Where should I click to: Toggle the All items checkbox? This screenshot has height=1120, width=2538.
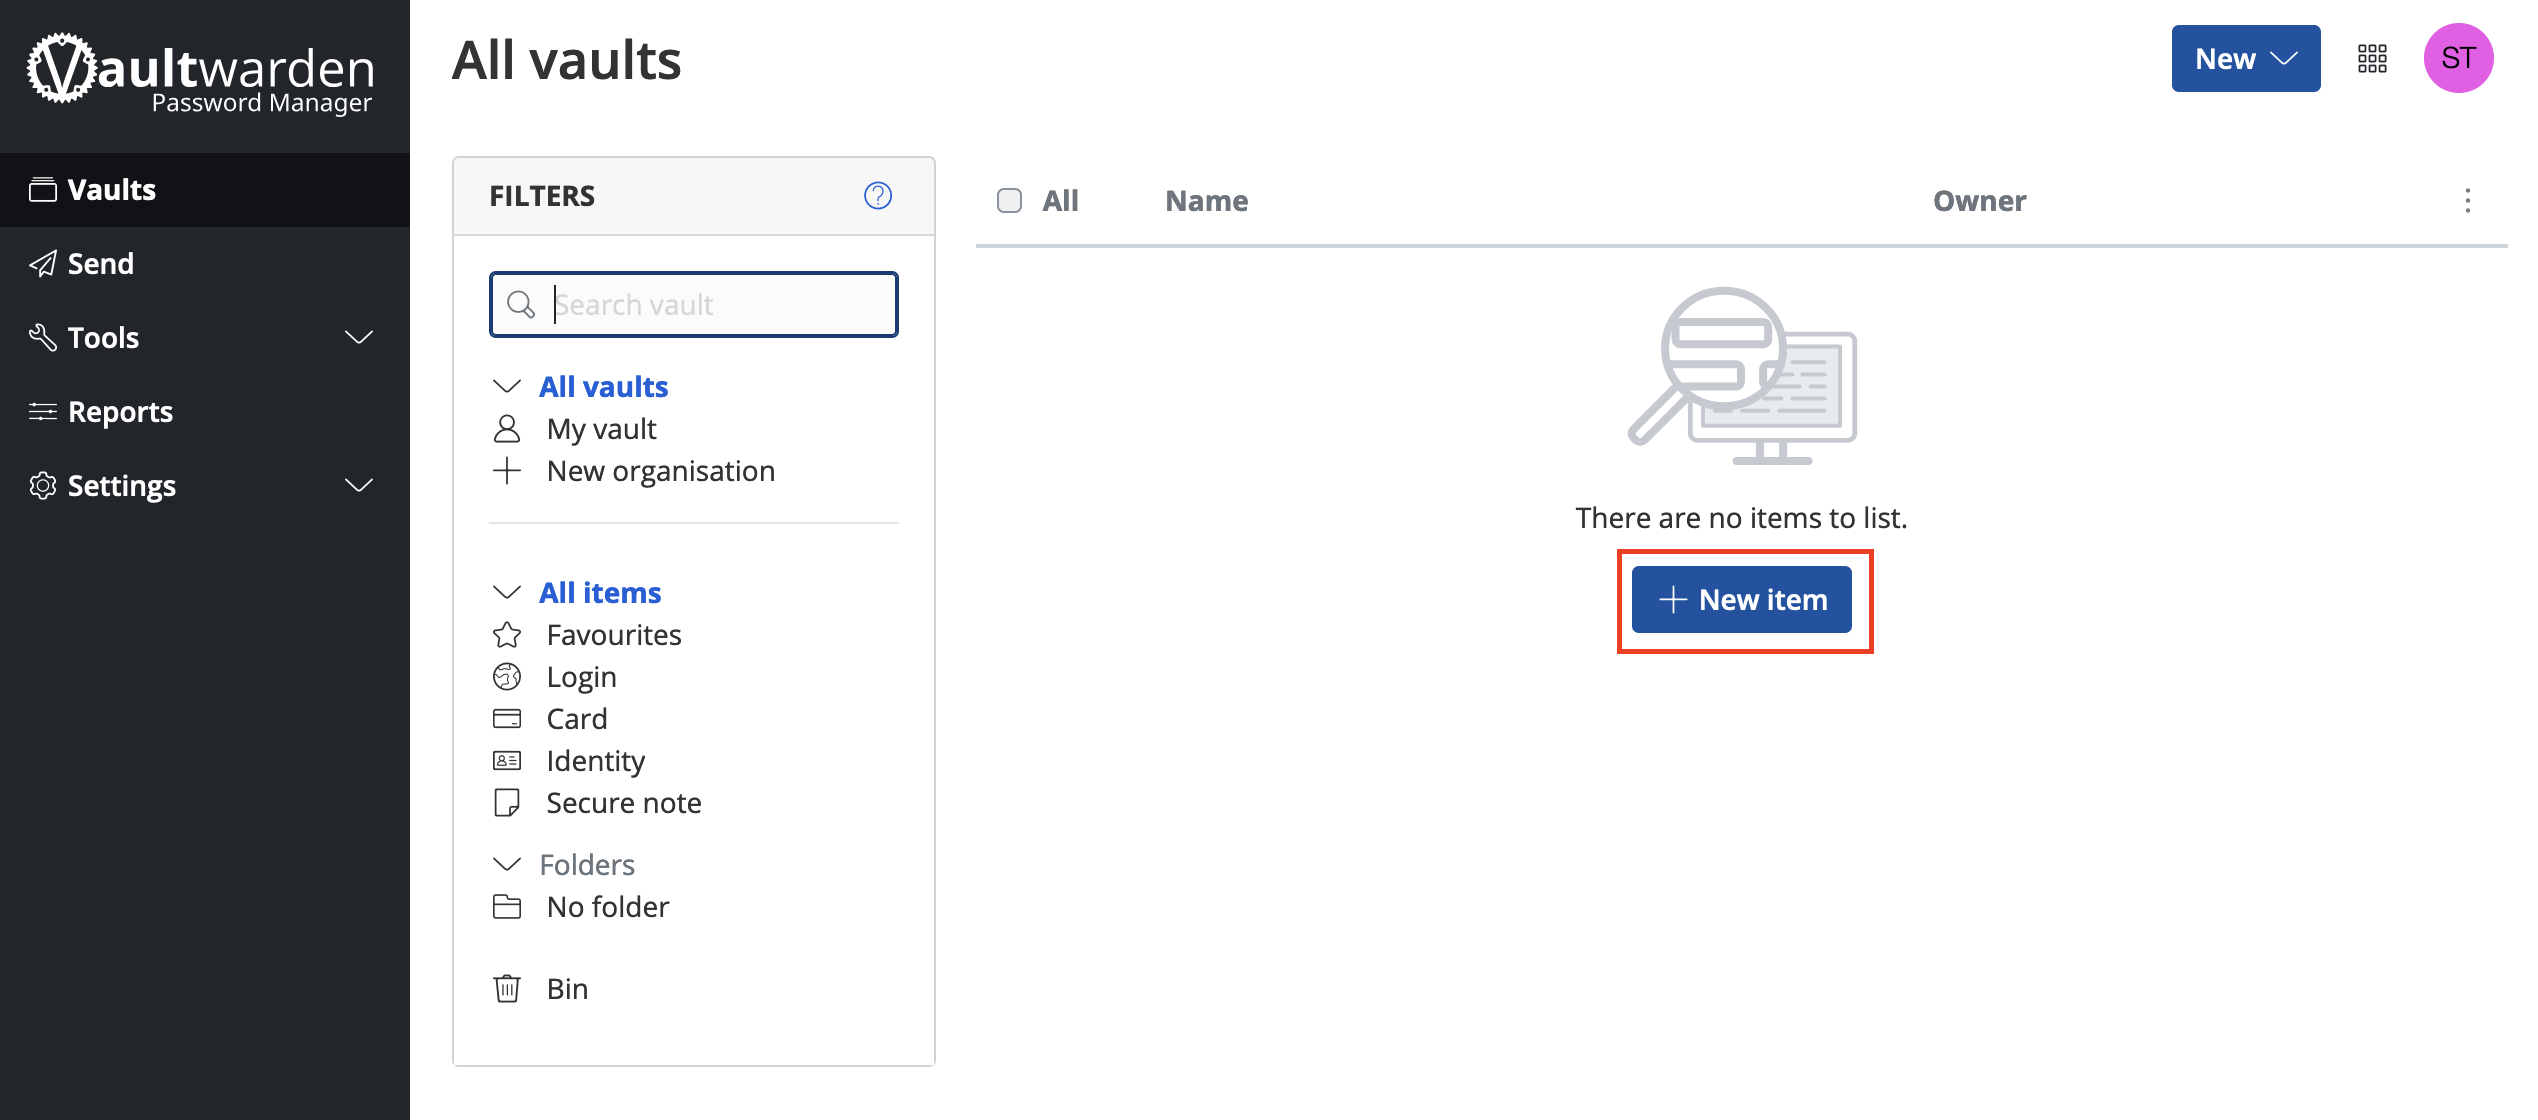[x=1008, y=199]
